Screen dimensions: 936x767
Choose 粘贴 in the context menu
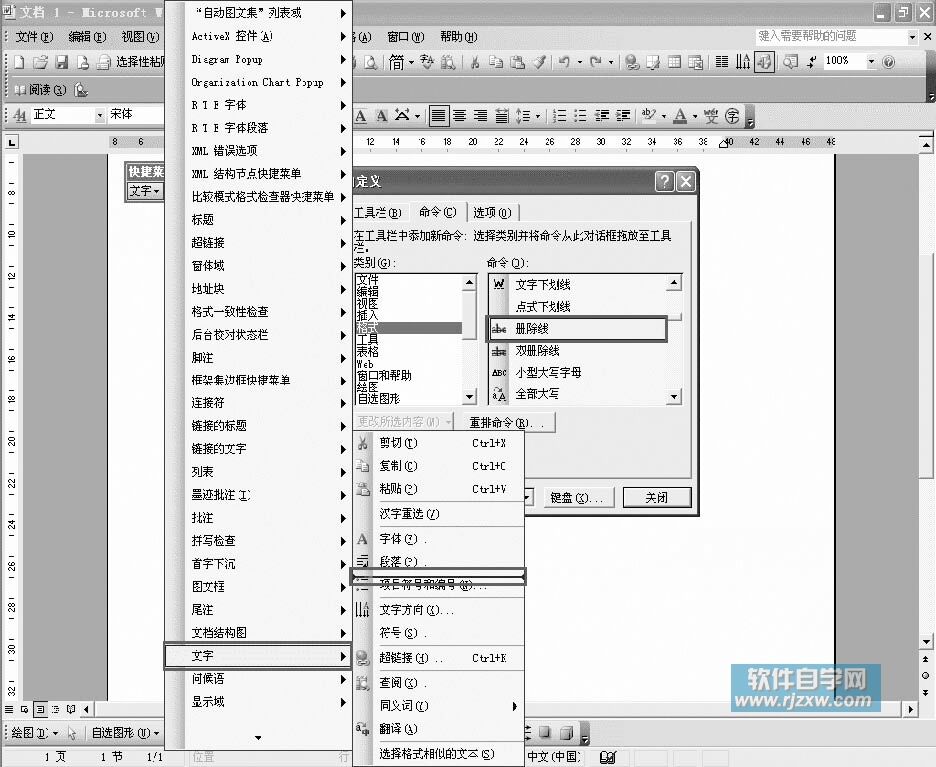(x=439, y=489)
